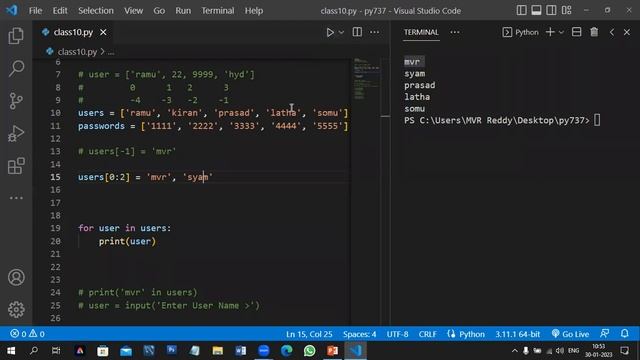Open the Manage gear settings icon
The width and height of the screenshot is (640, 360).
(x=16, y=309)
